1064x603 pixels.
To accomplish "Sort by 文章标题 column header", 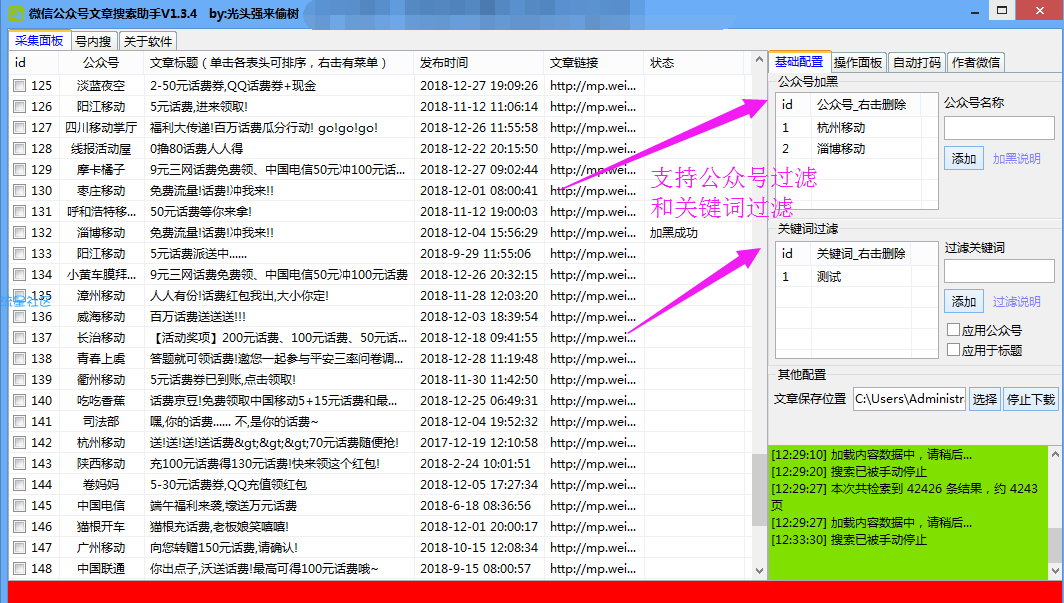I will 279,63.
